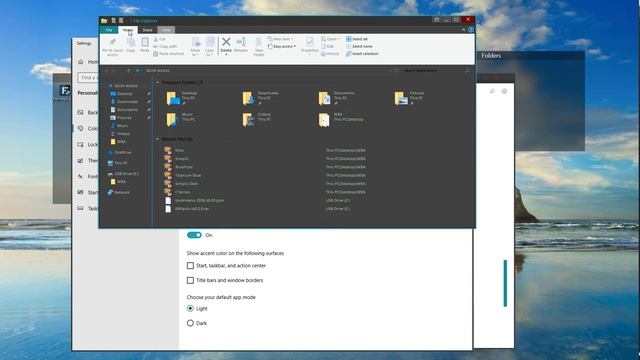The height and width of the screenshot is (360, 640).
Task: Switch to the View ribbon tab
Action: [x=166, y=30]
